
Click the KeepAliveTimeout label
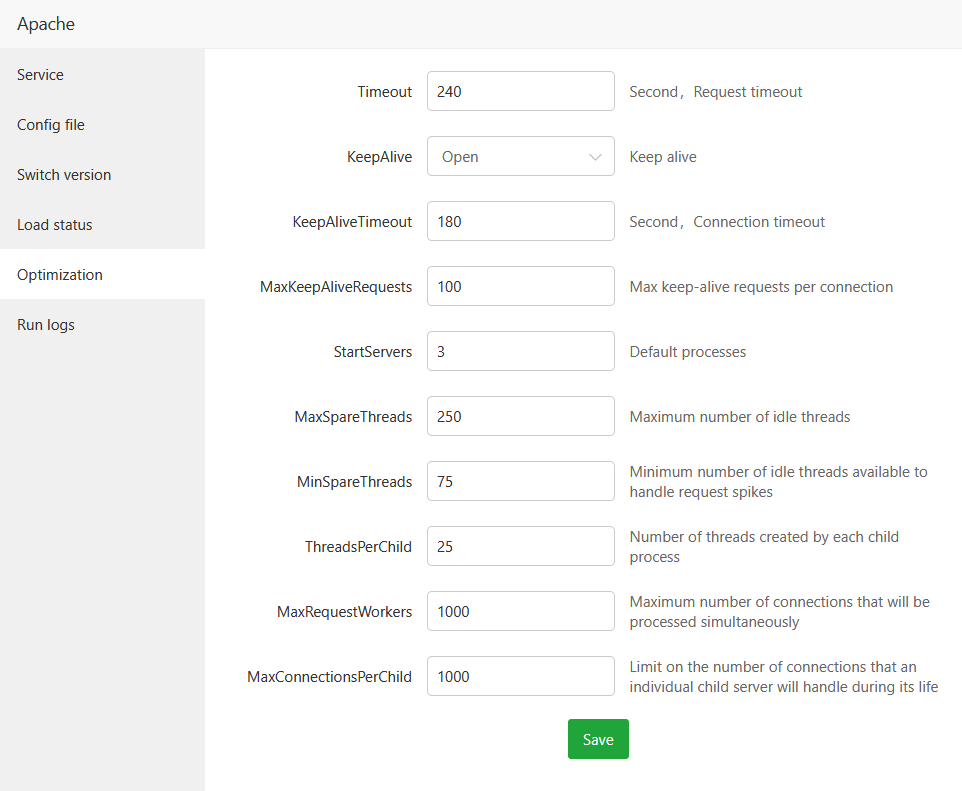pos(352,222)
